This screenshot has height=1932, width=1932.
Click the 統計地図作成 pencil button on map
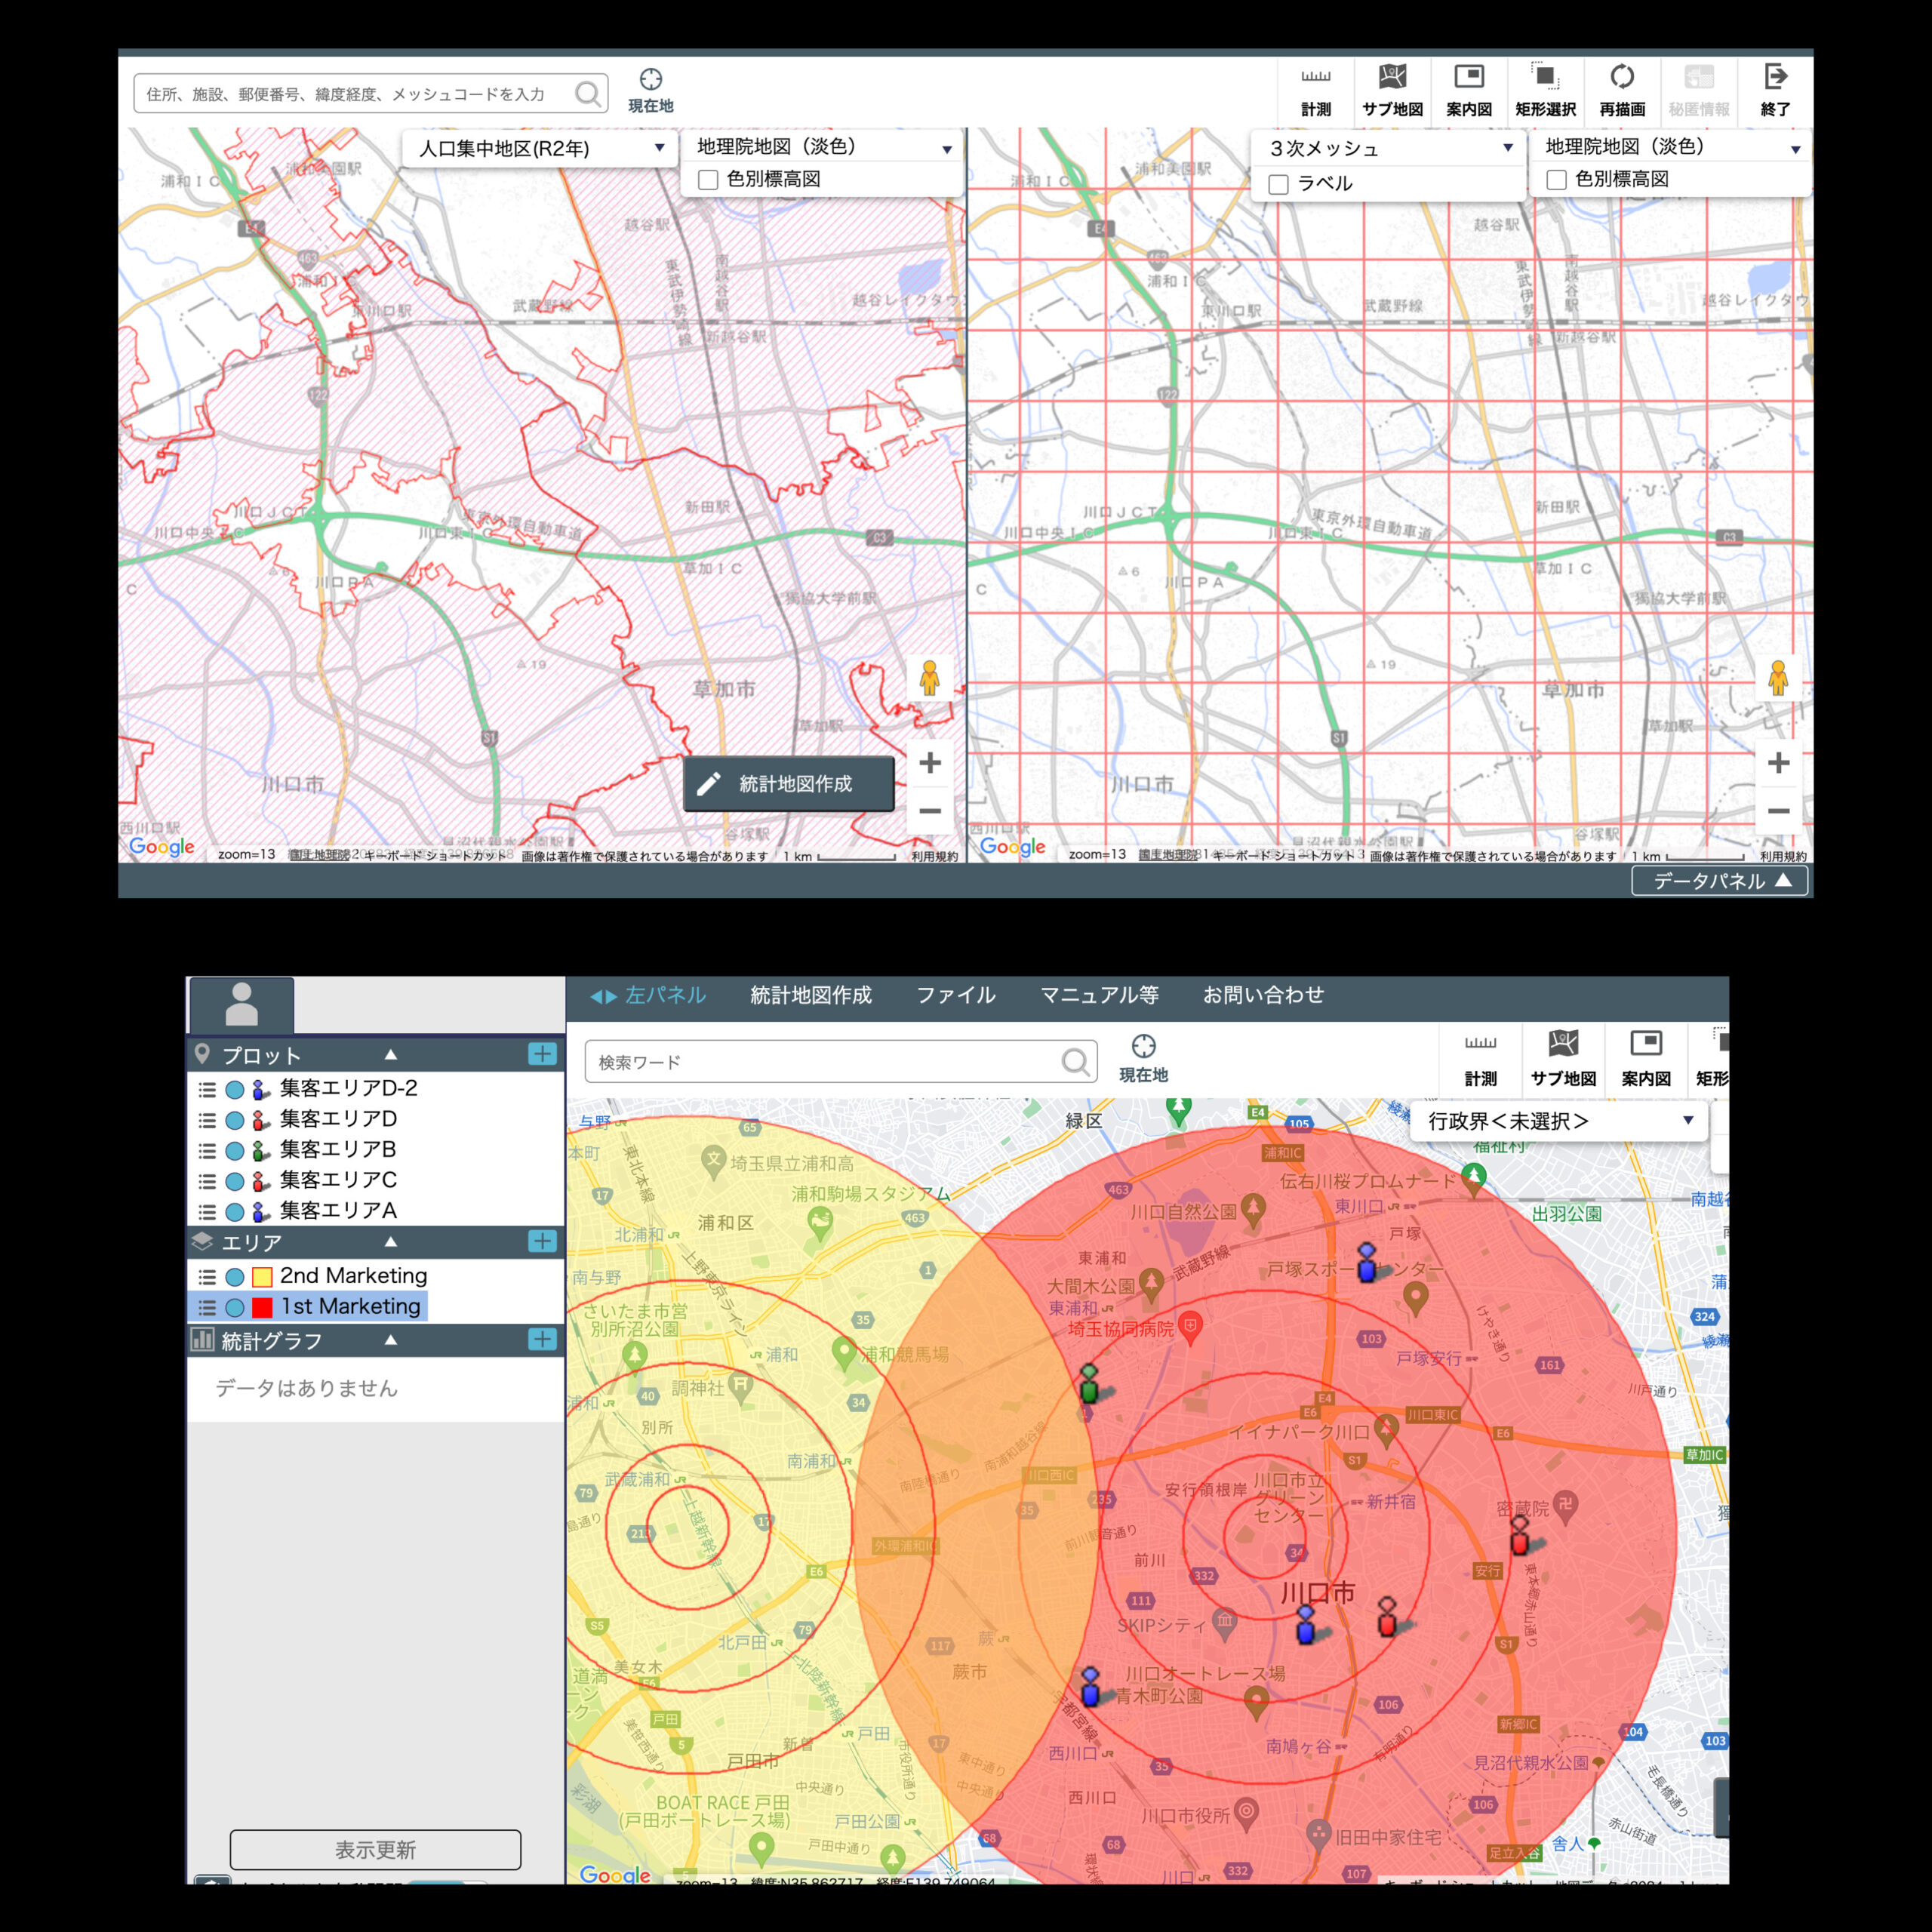coord(788,784)
